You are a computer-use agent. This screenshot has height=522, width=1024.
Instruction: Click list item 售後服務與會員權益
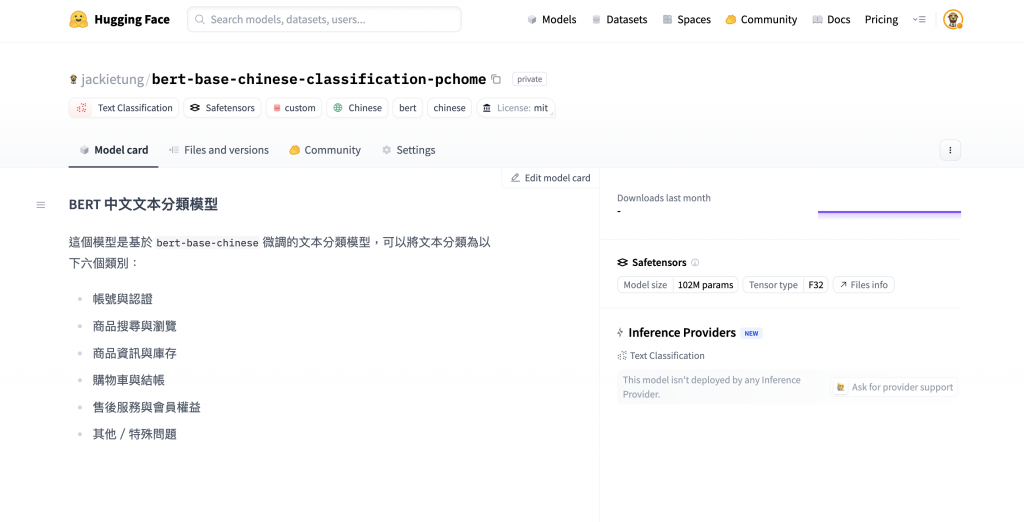147,407
